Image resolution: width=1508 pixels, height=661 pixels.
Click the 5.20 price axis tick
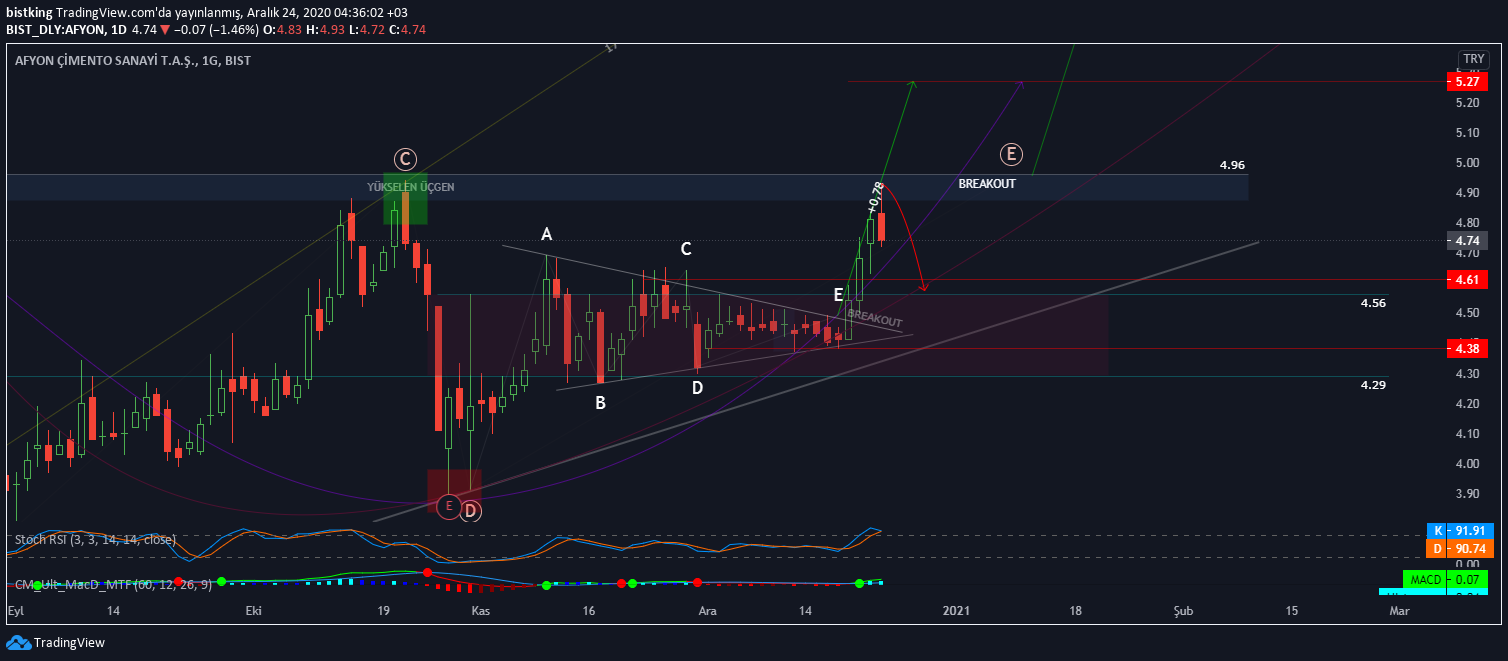tap(1468, 103)
